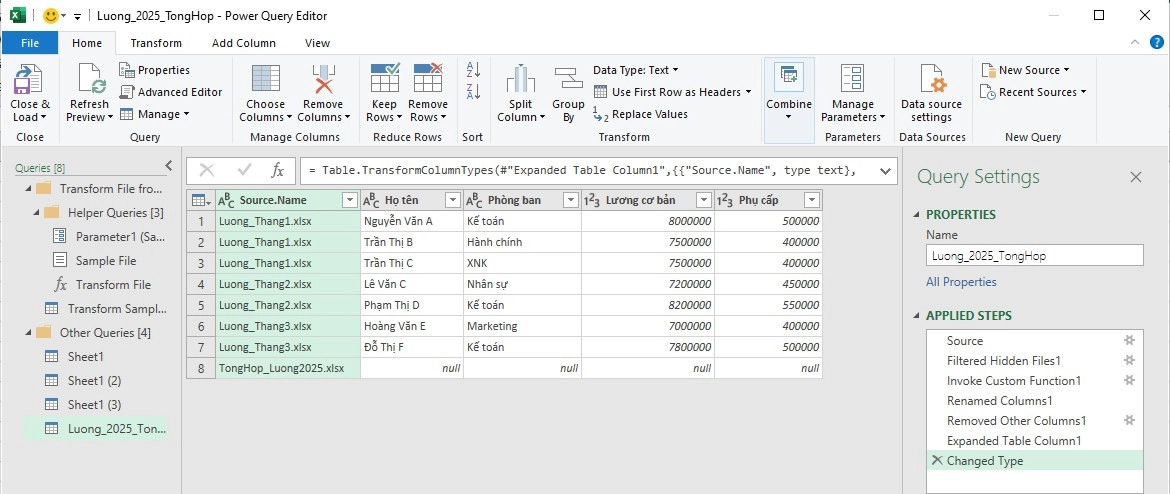The height and width of the screenshot is (494, 1170).
Task: Select cell TongHop_Luong2025.xlsx
Action: [x=288, y=368]
